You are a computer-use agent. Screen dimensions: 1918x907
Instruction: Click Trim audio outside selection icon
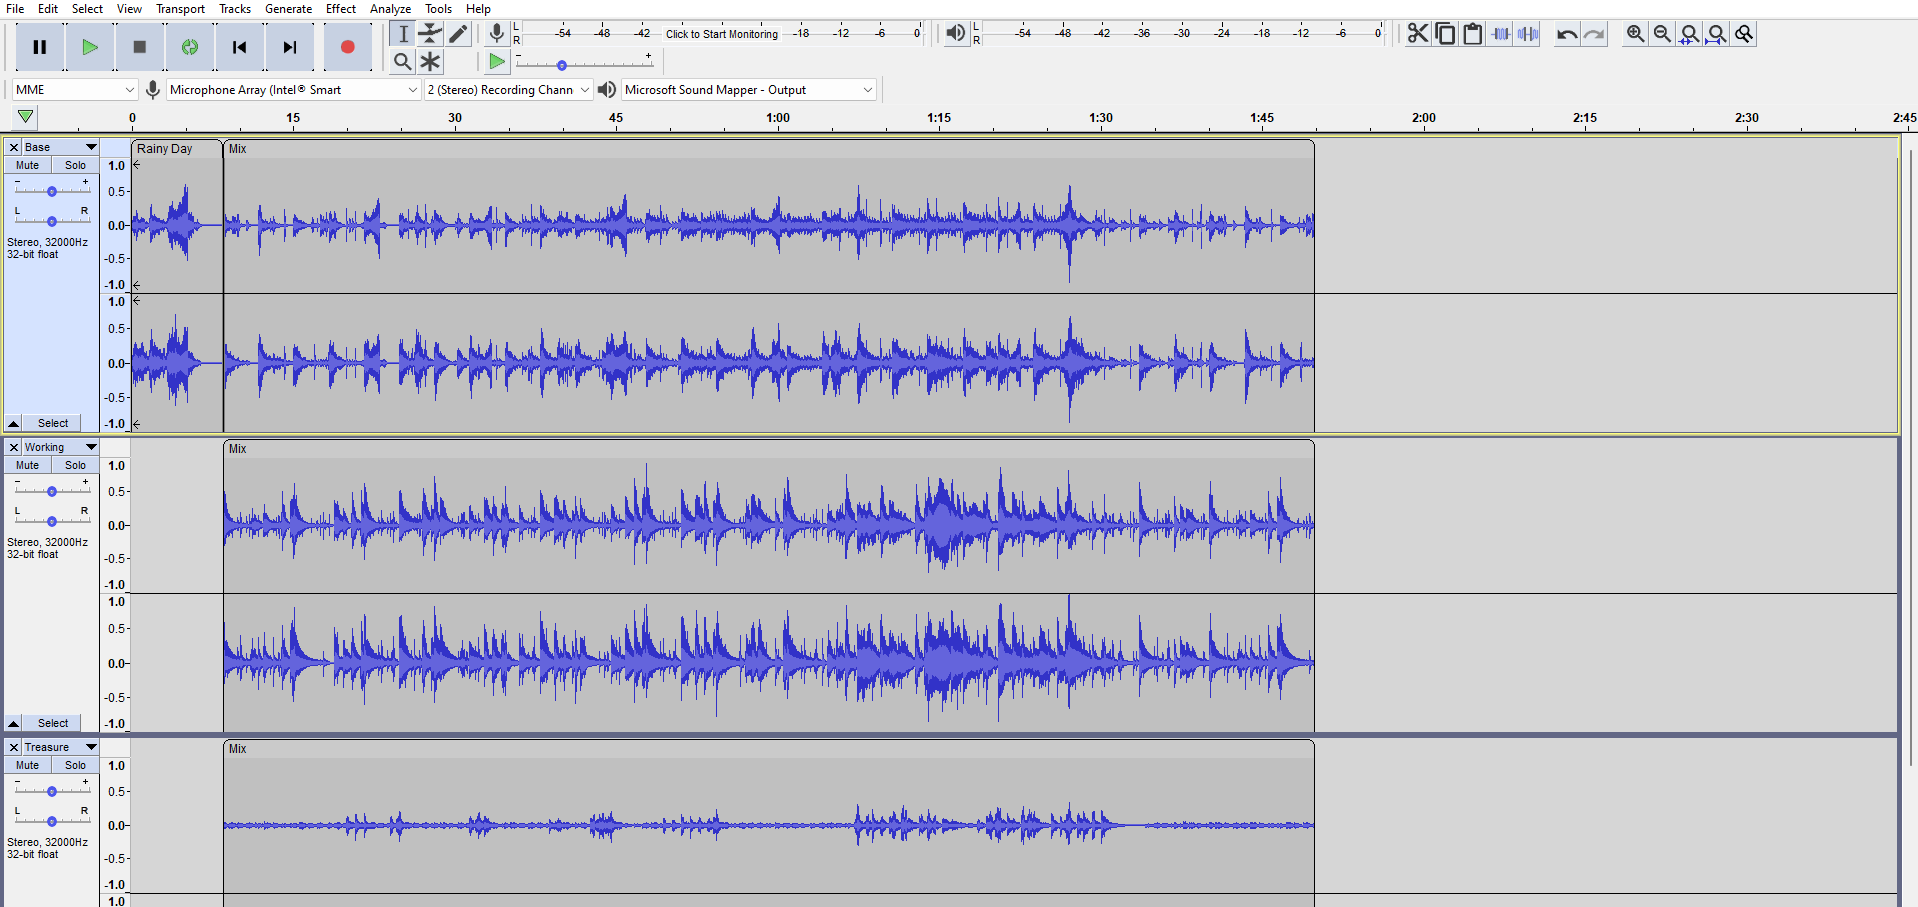point(1500,33)
